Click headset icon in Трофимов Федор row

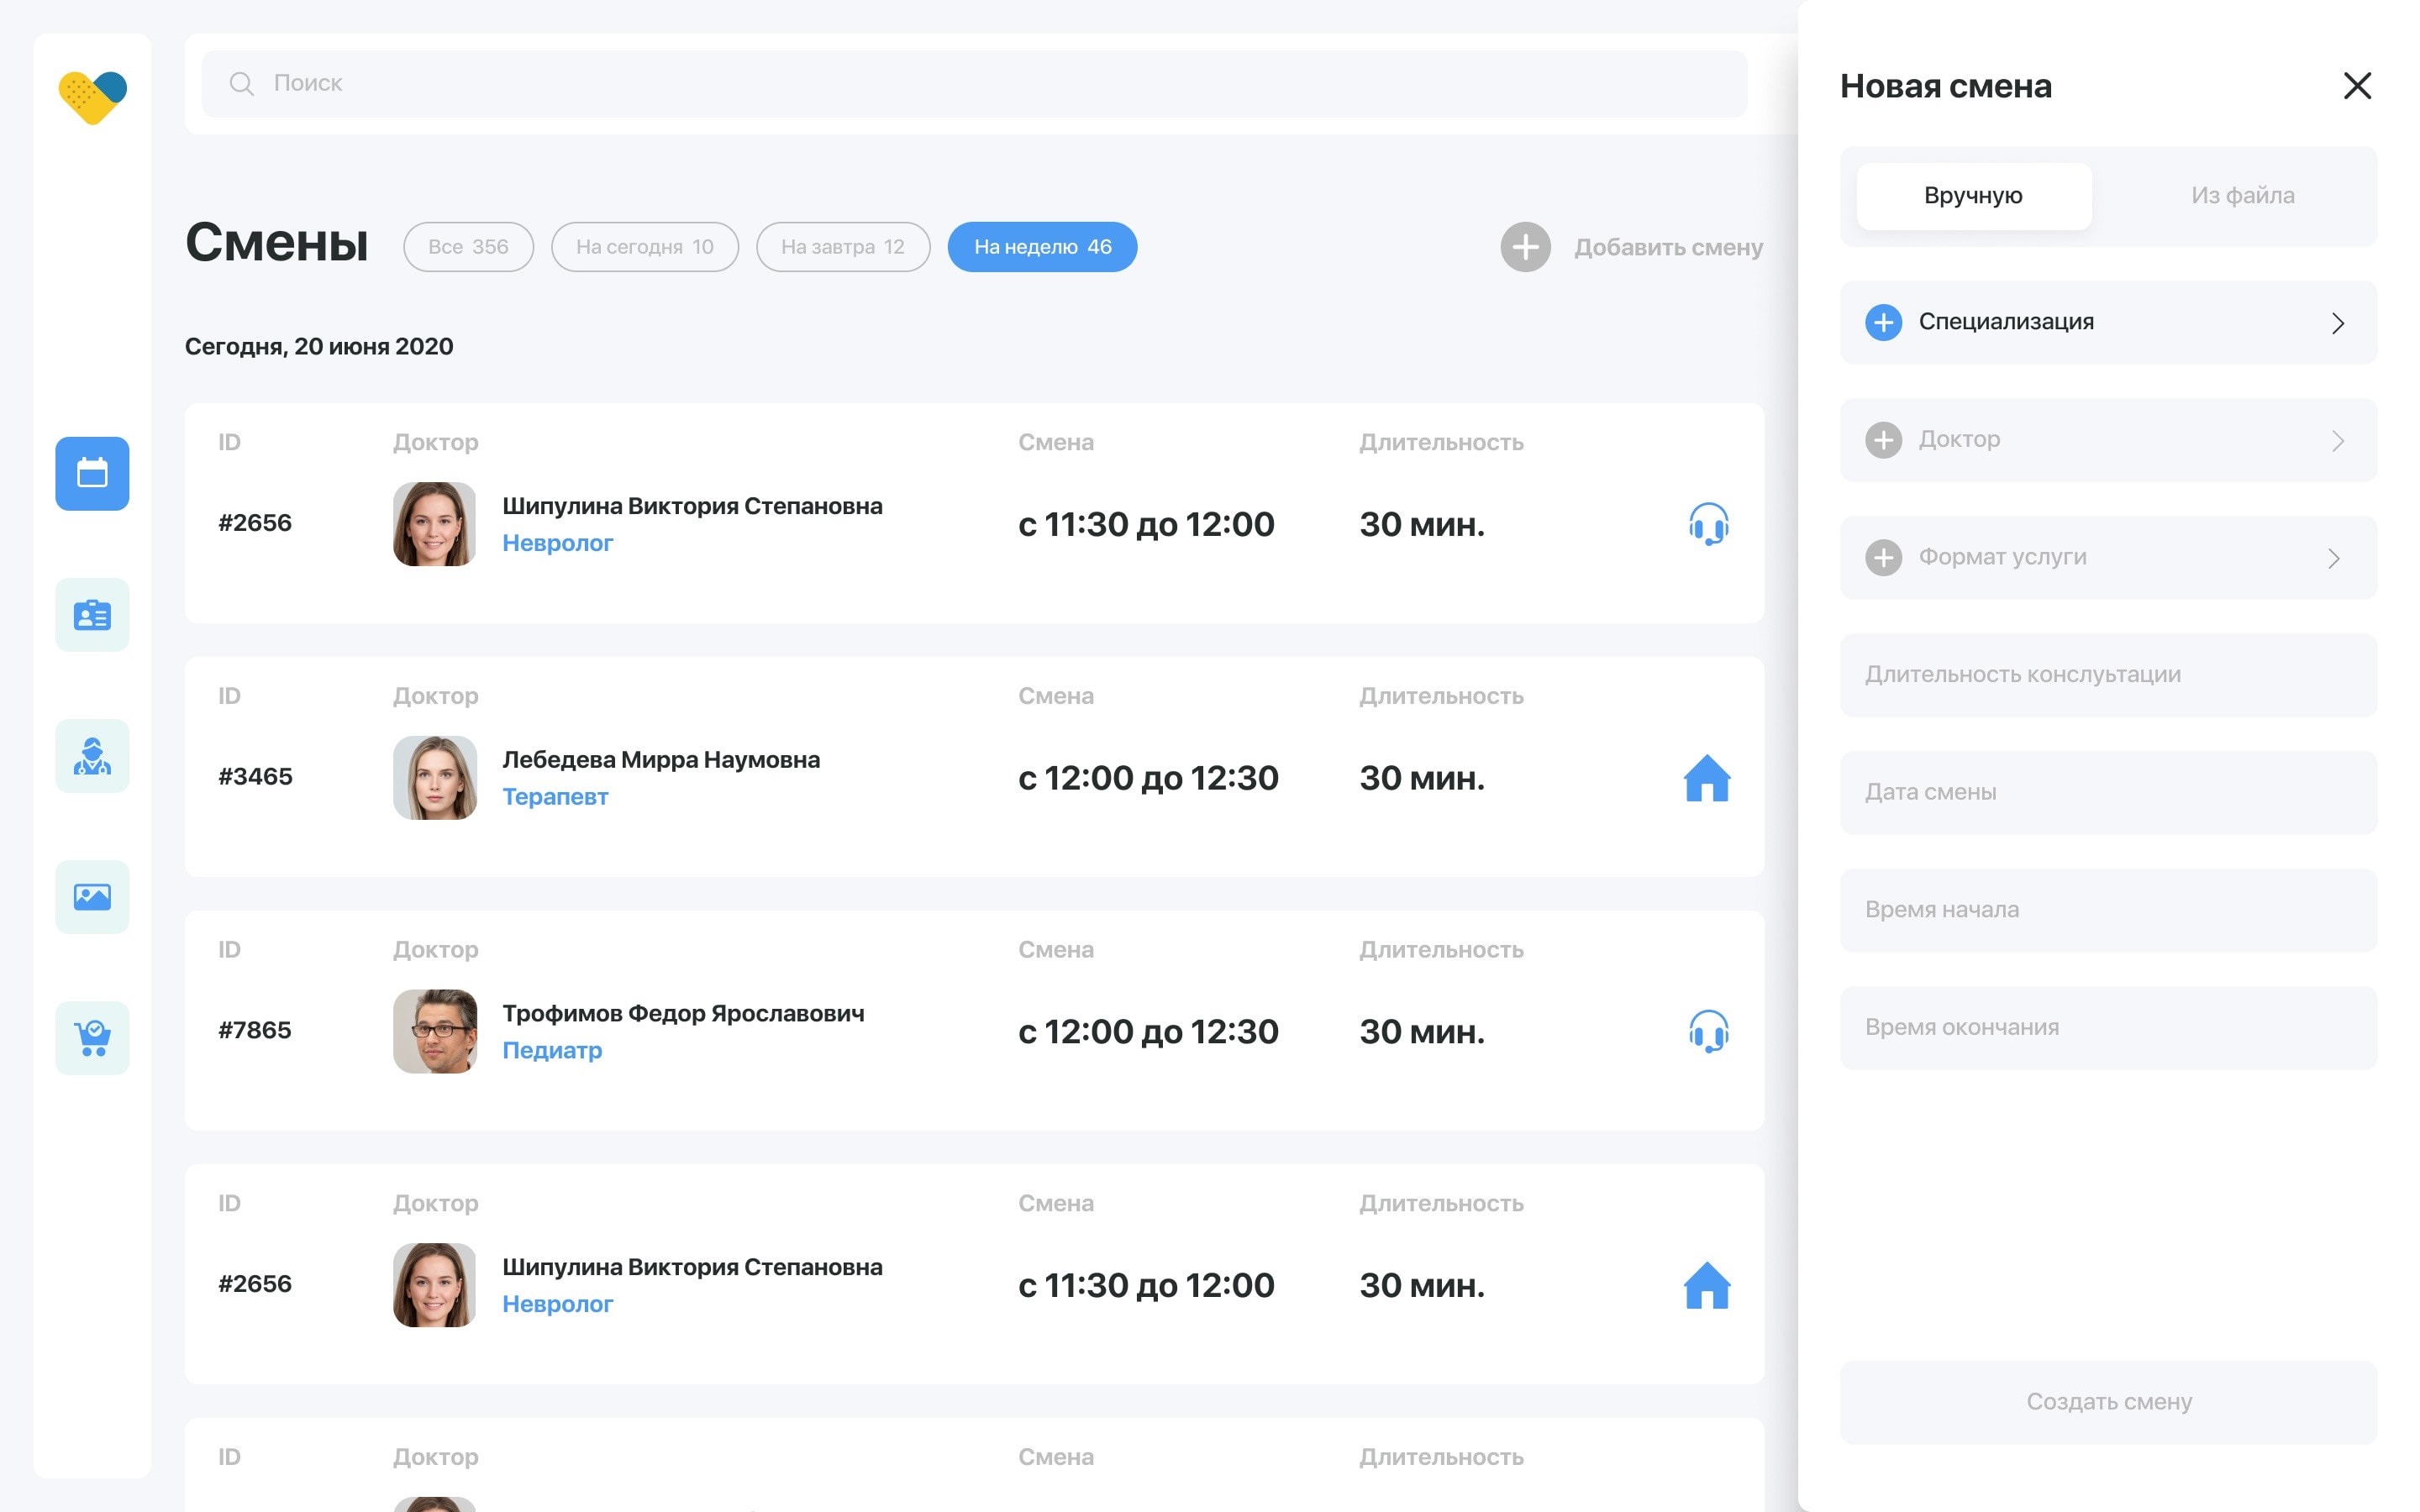(x=1708, y=1031)
